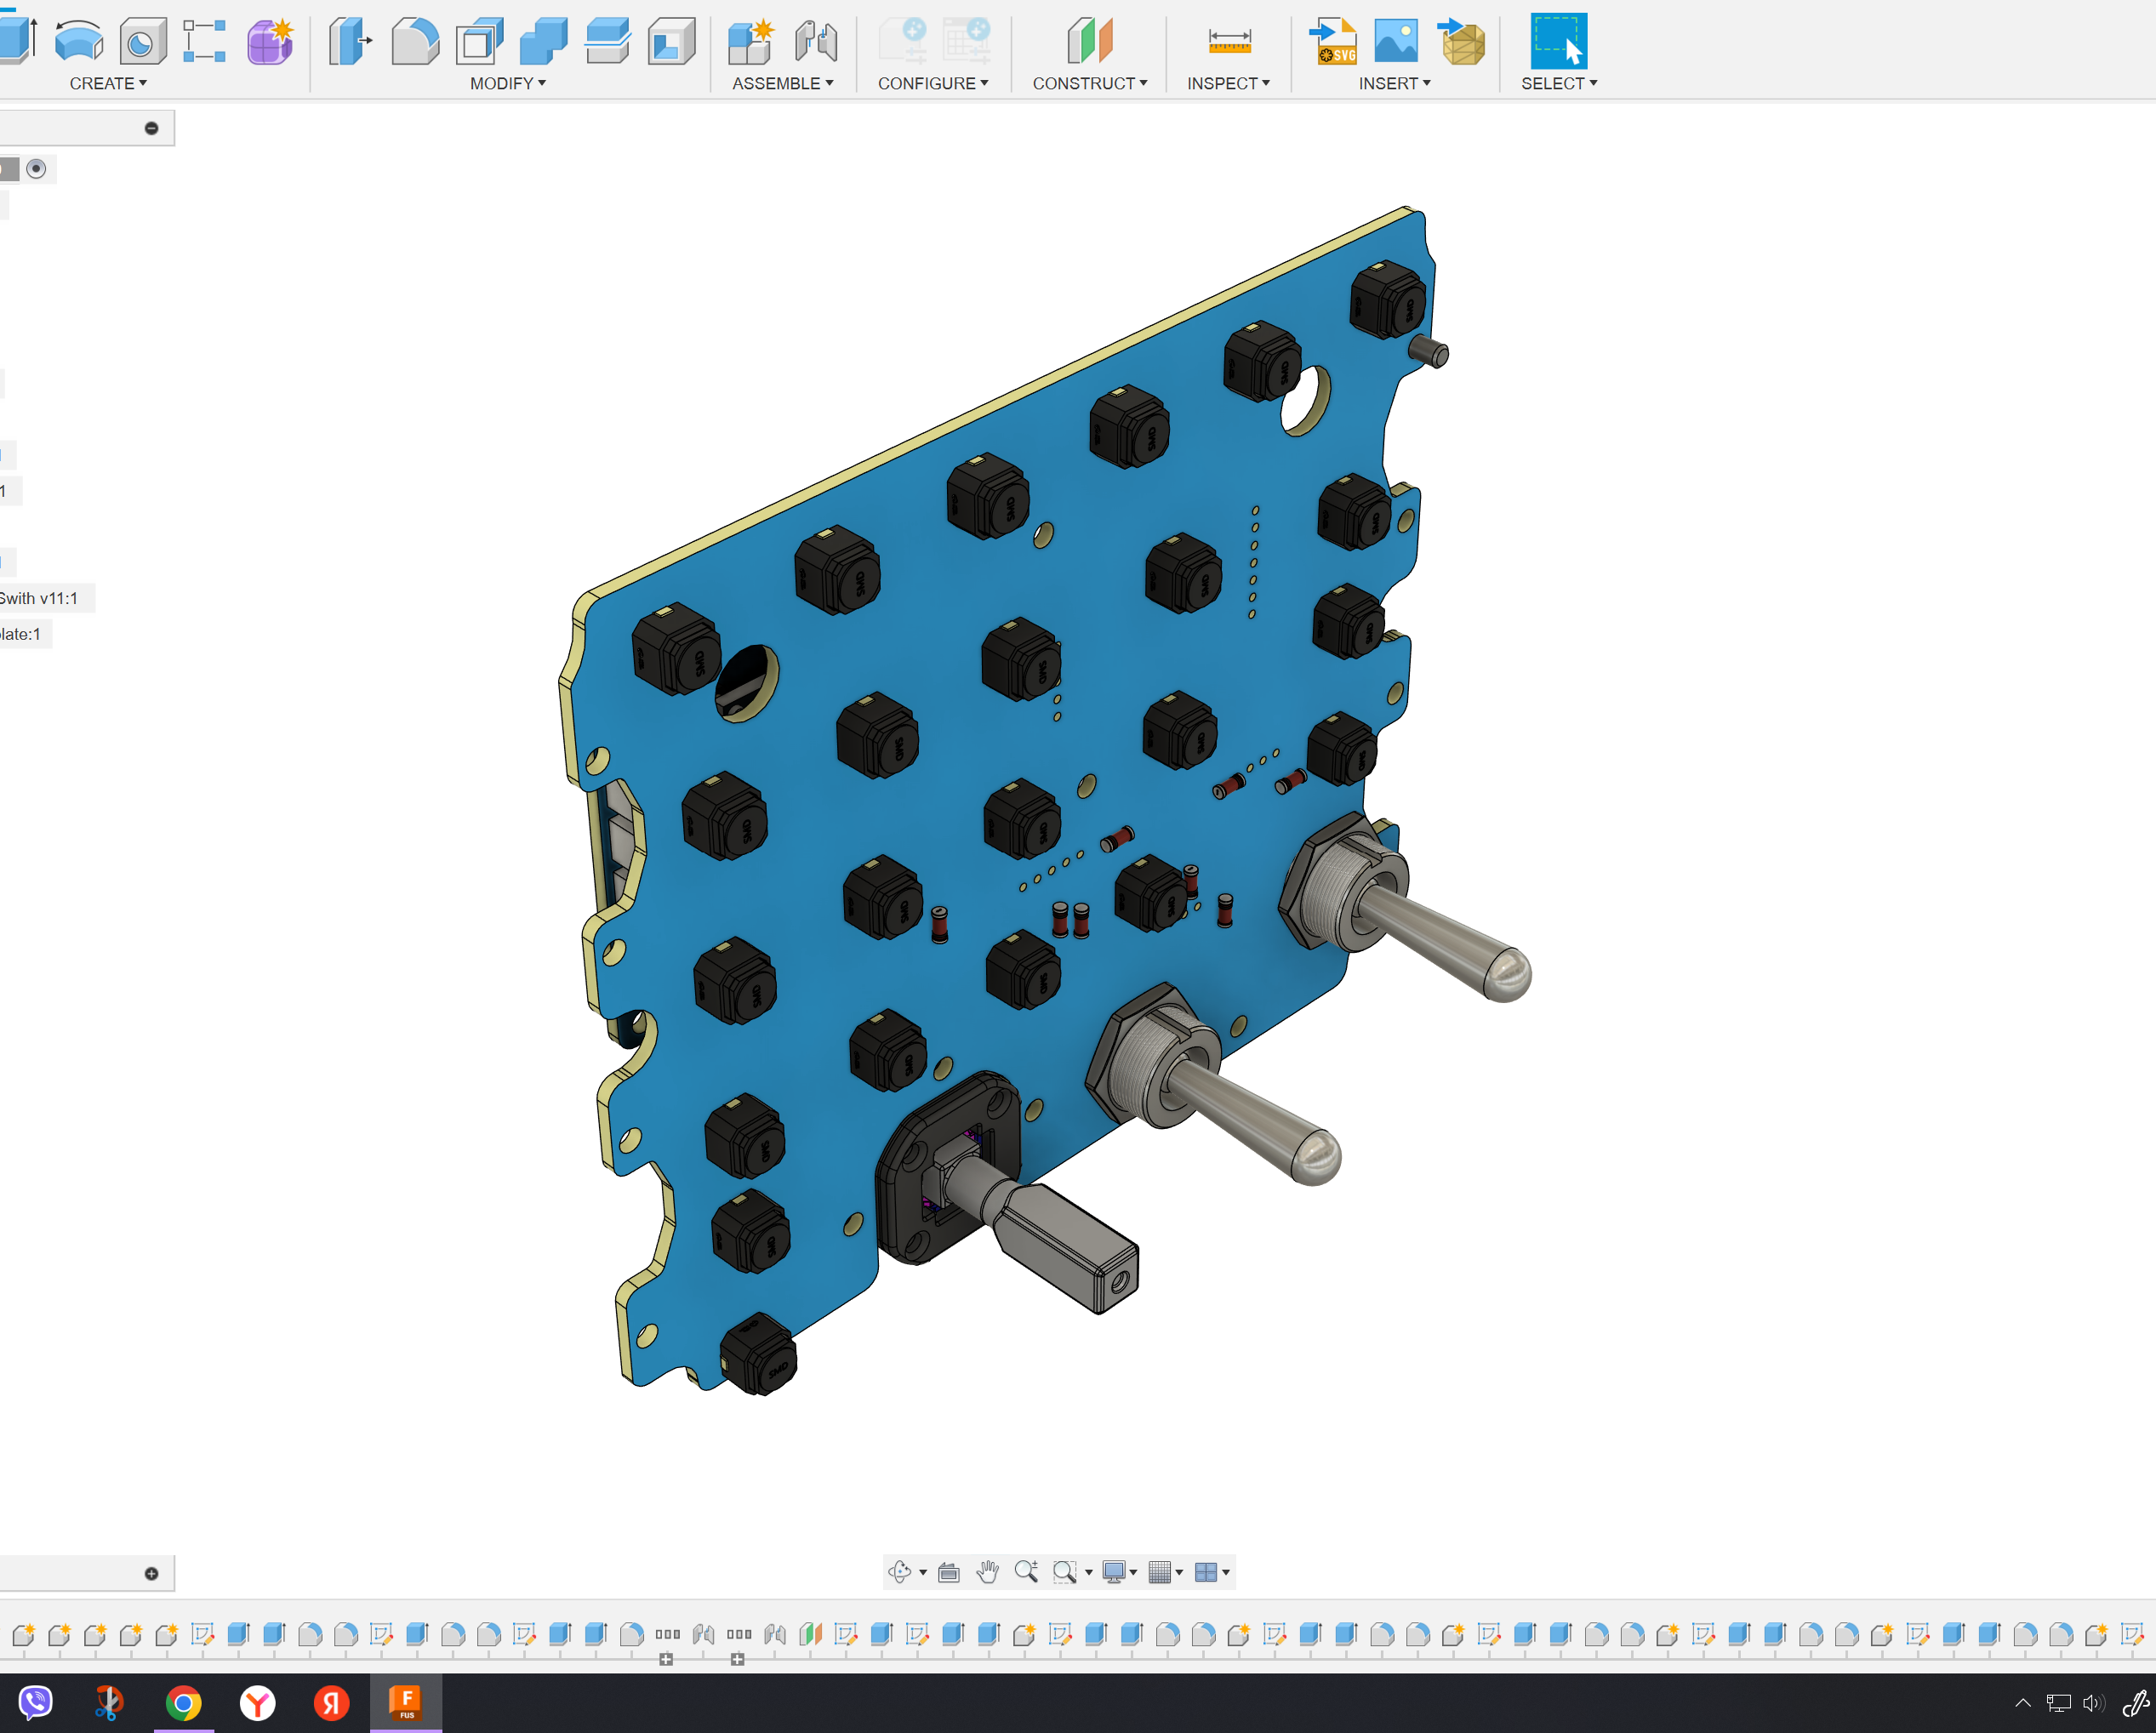
Task: Choose the Shell tool in Modify
Action: pyautogui.click(x=480, y=42)
